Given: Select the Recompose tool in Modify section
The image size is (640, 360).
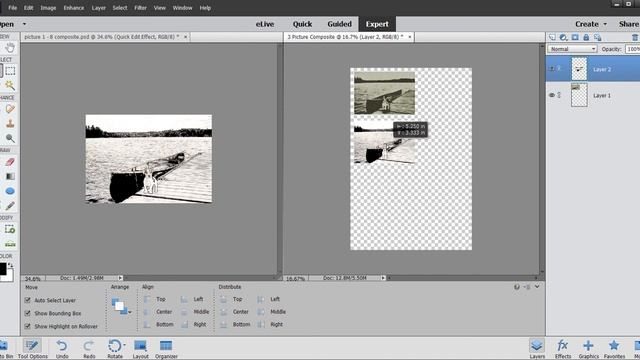Looking at the screenshot, I should [x=10, y=229].
